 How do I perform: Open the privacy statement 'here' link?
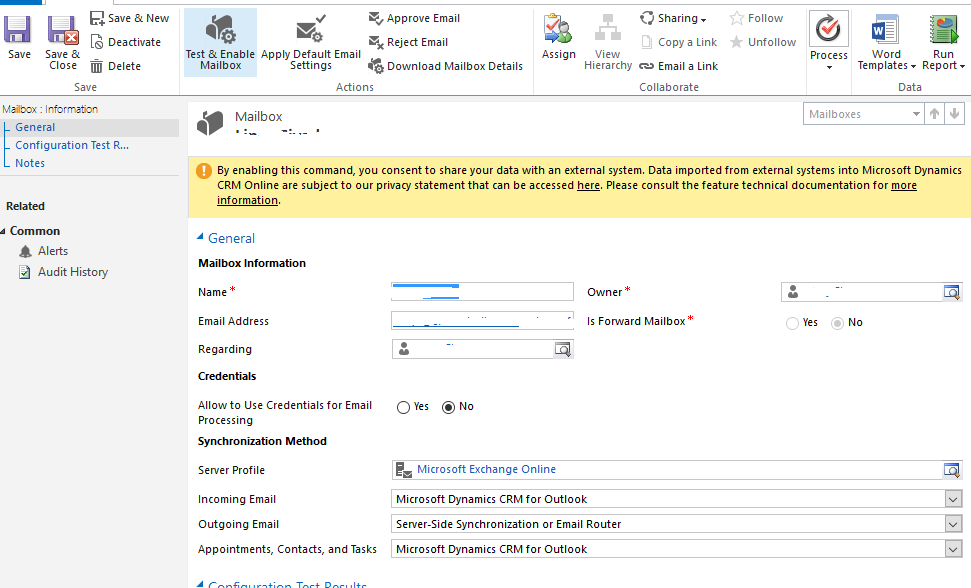pyautogui.click(x=588, y=185)
